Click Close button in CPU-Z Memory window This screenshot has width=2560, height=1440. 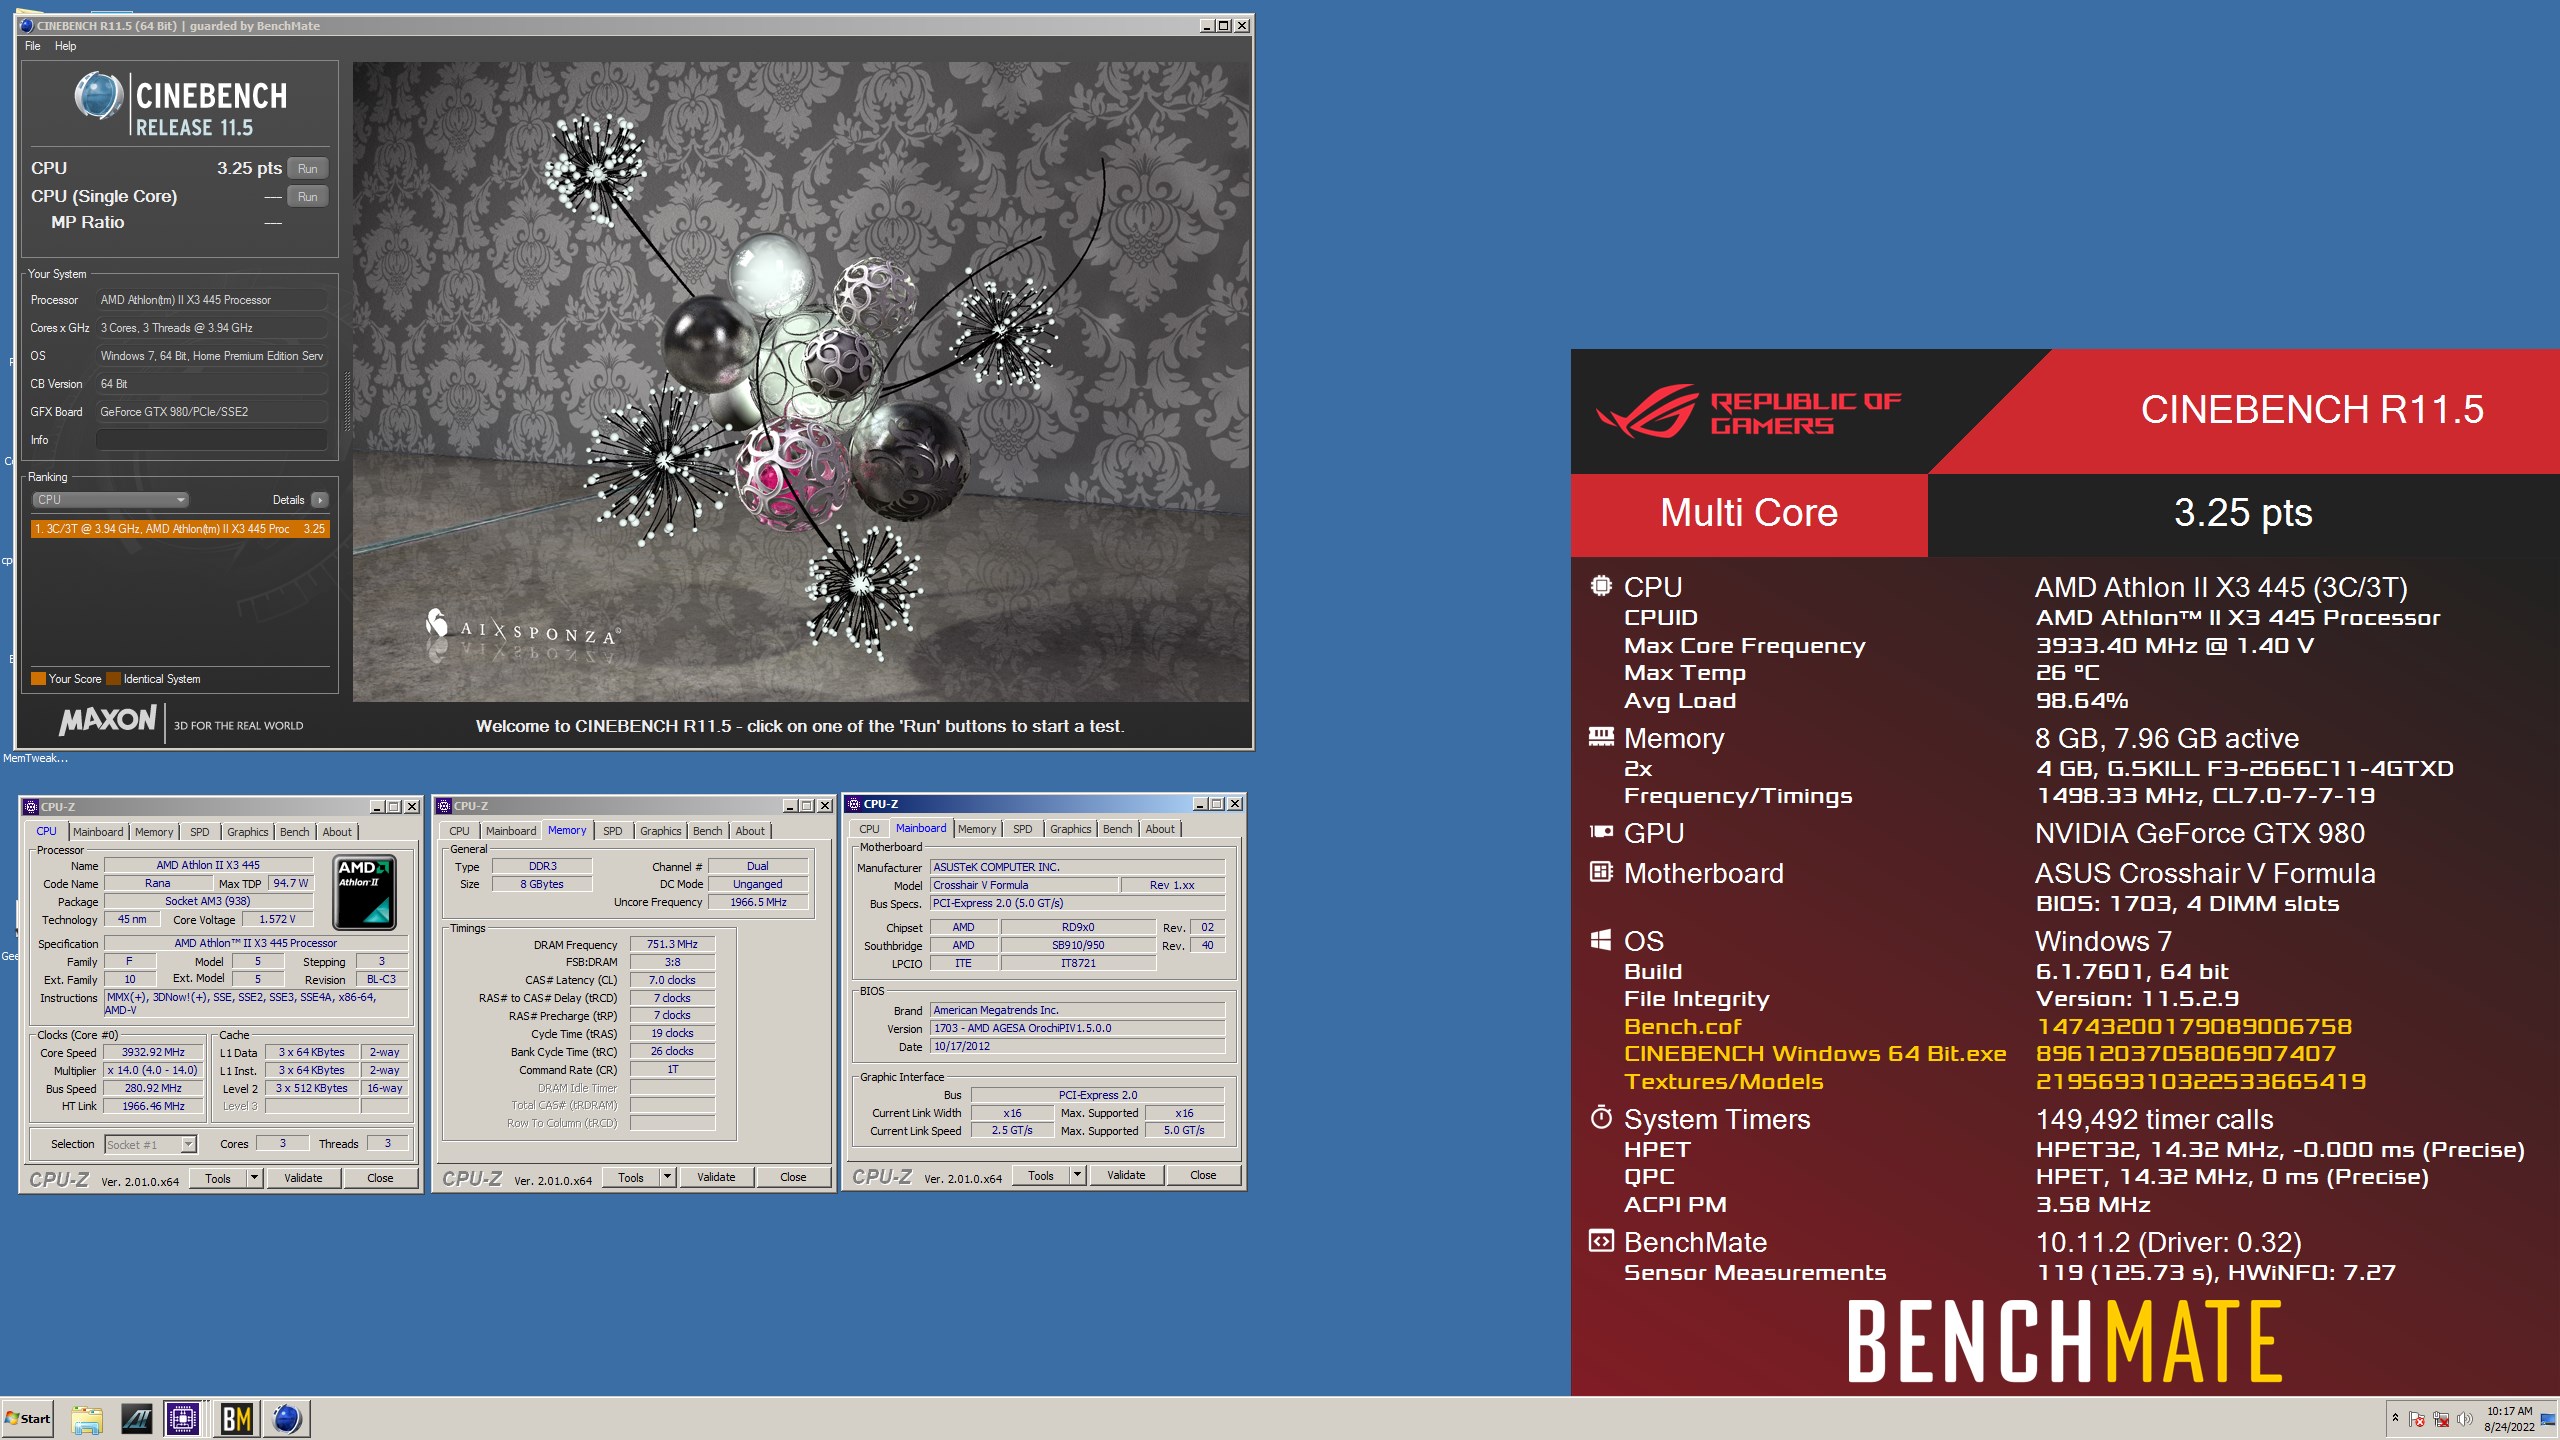pyautogui.click(x=793, y=1178)
